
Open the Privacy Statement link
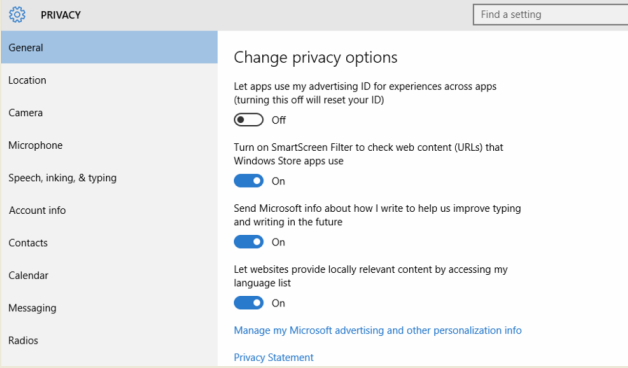274,357
